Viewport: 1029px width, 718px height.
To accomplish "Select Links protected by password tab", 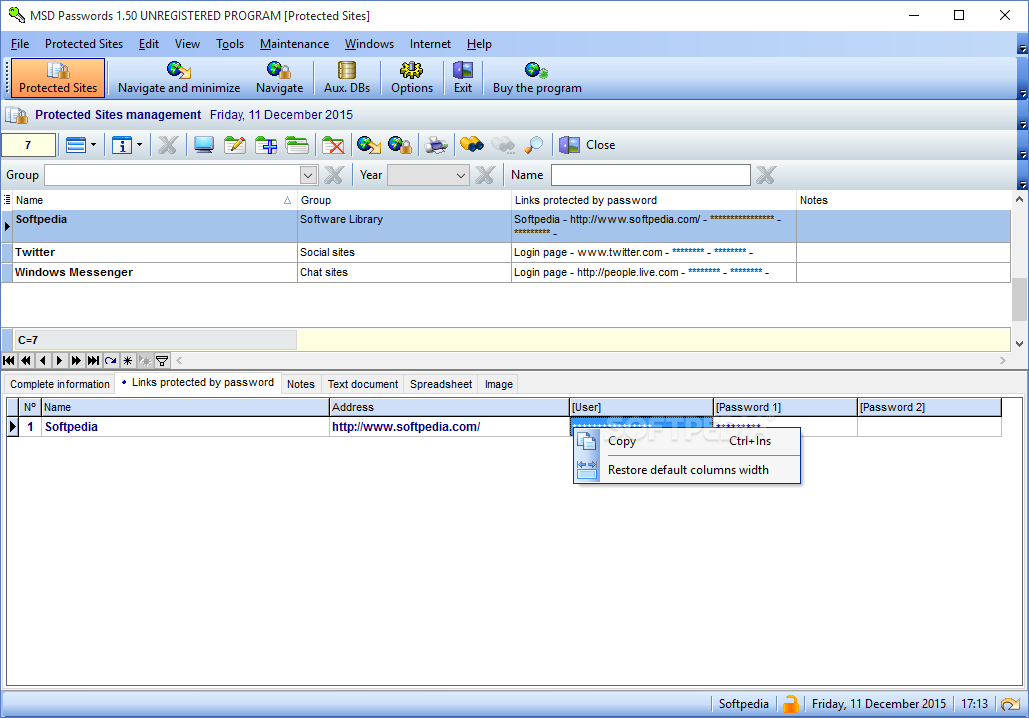I will point(198,383).
